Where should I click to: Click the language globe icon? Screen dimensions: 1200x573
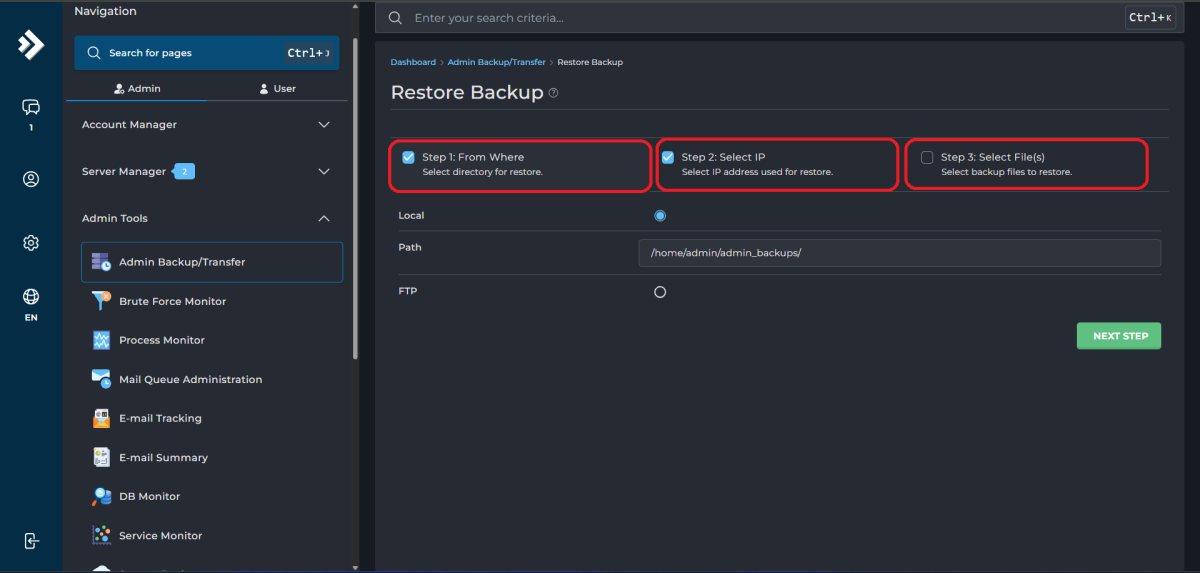(31, 297)
